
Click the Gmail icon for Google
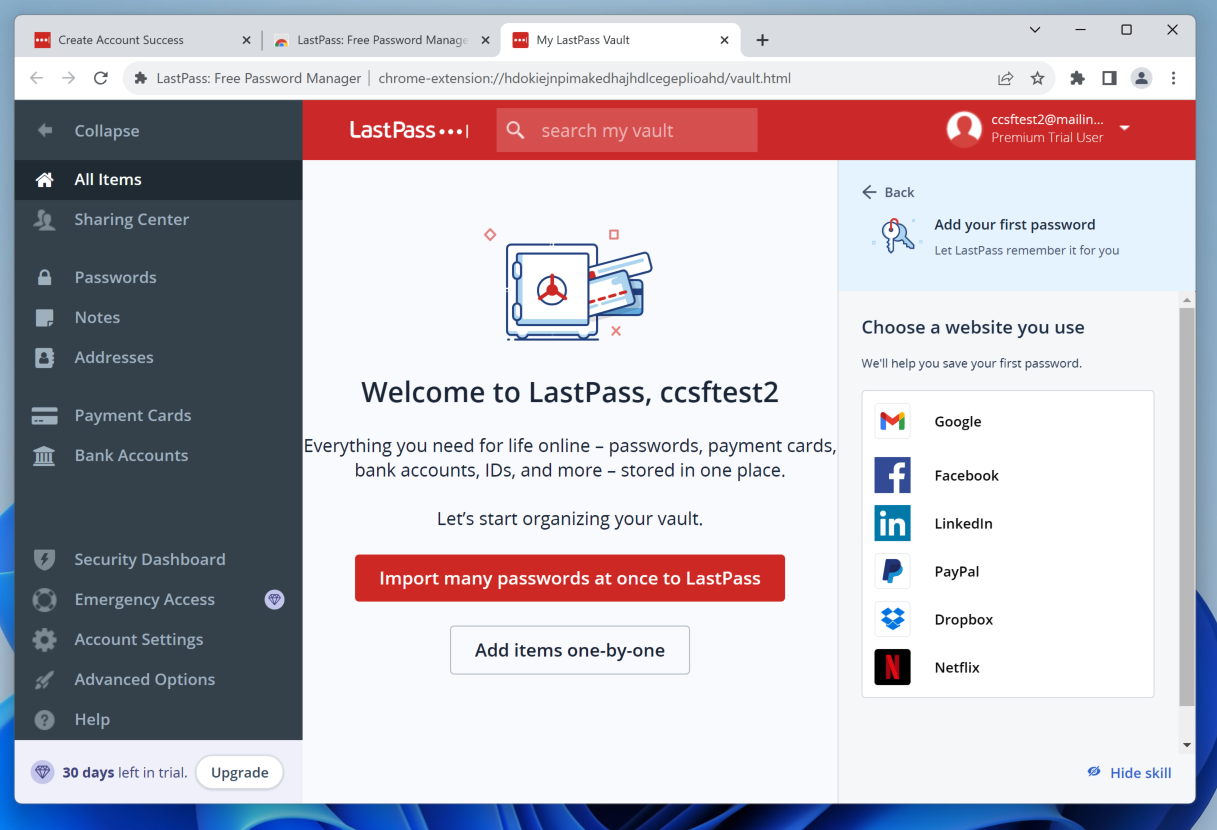tap(892, 421)
